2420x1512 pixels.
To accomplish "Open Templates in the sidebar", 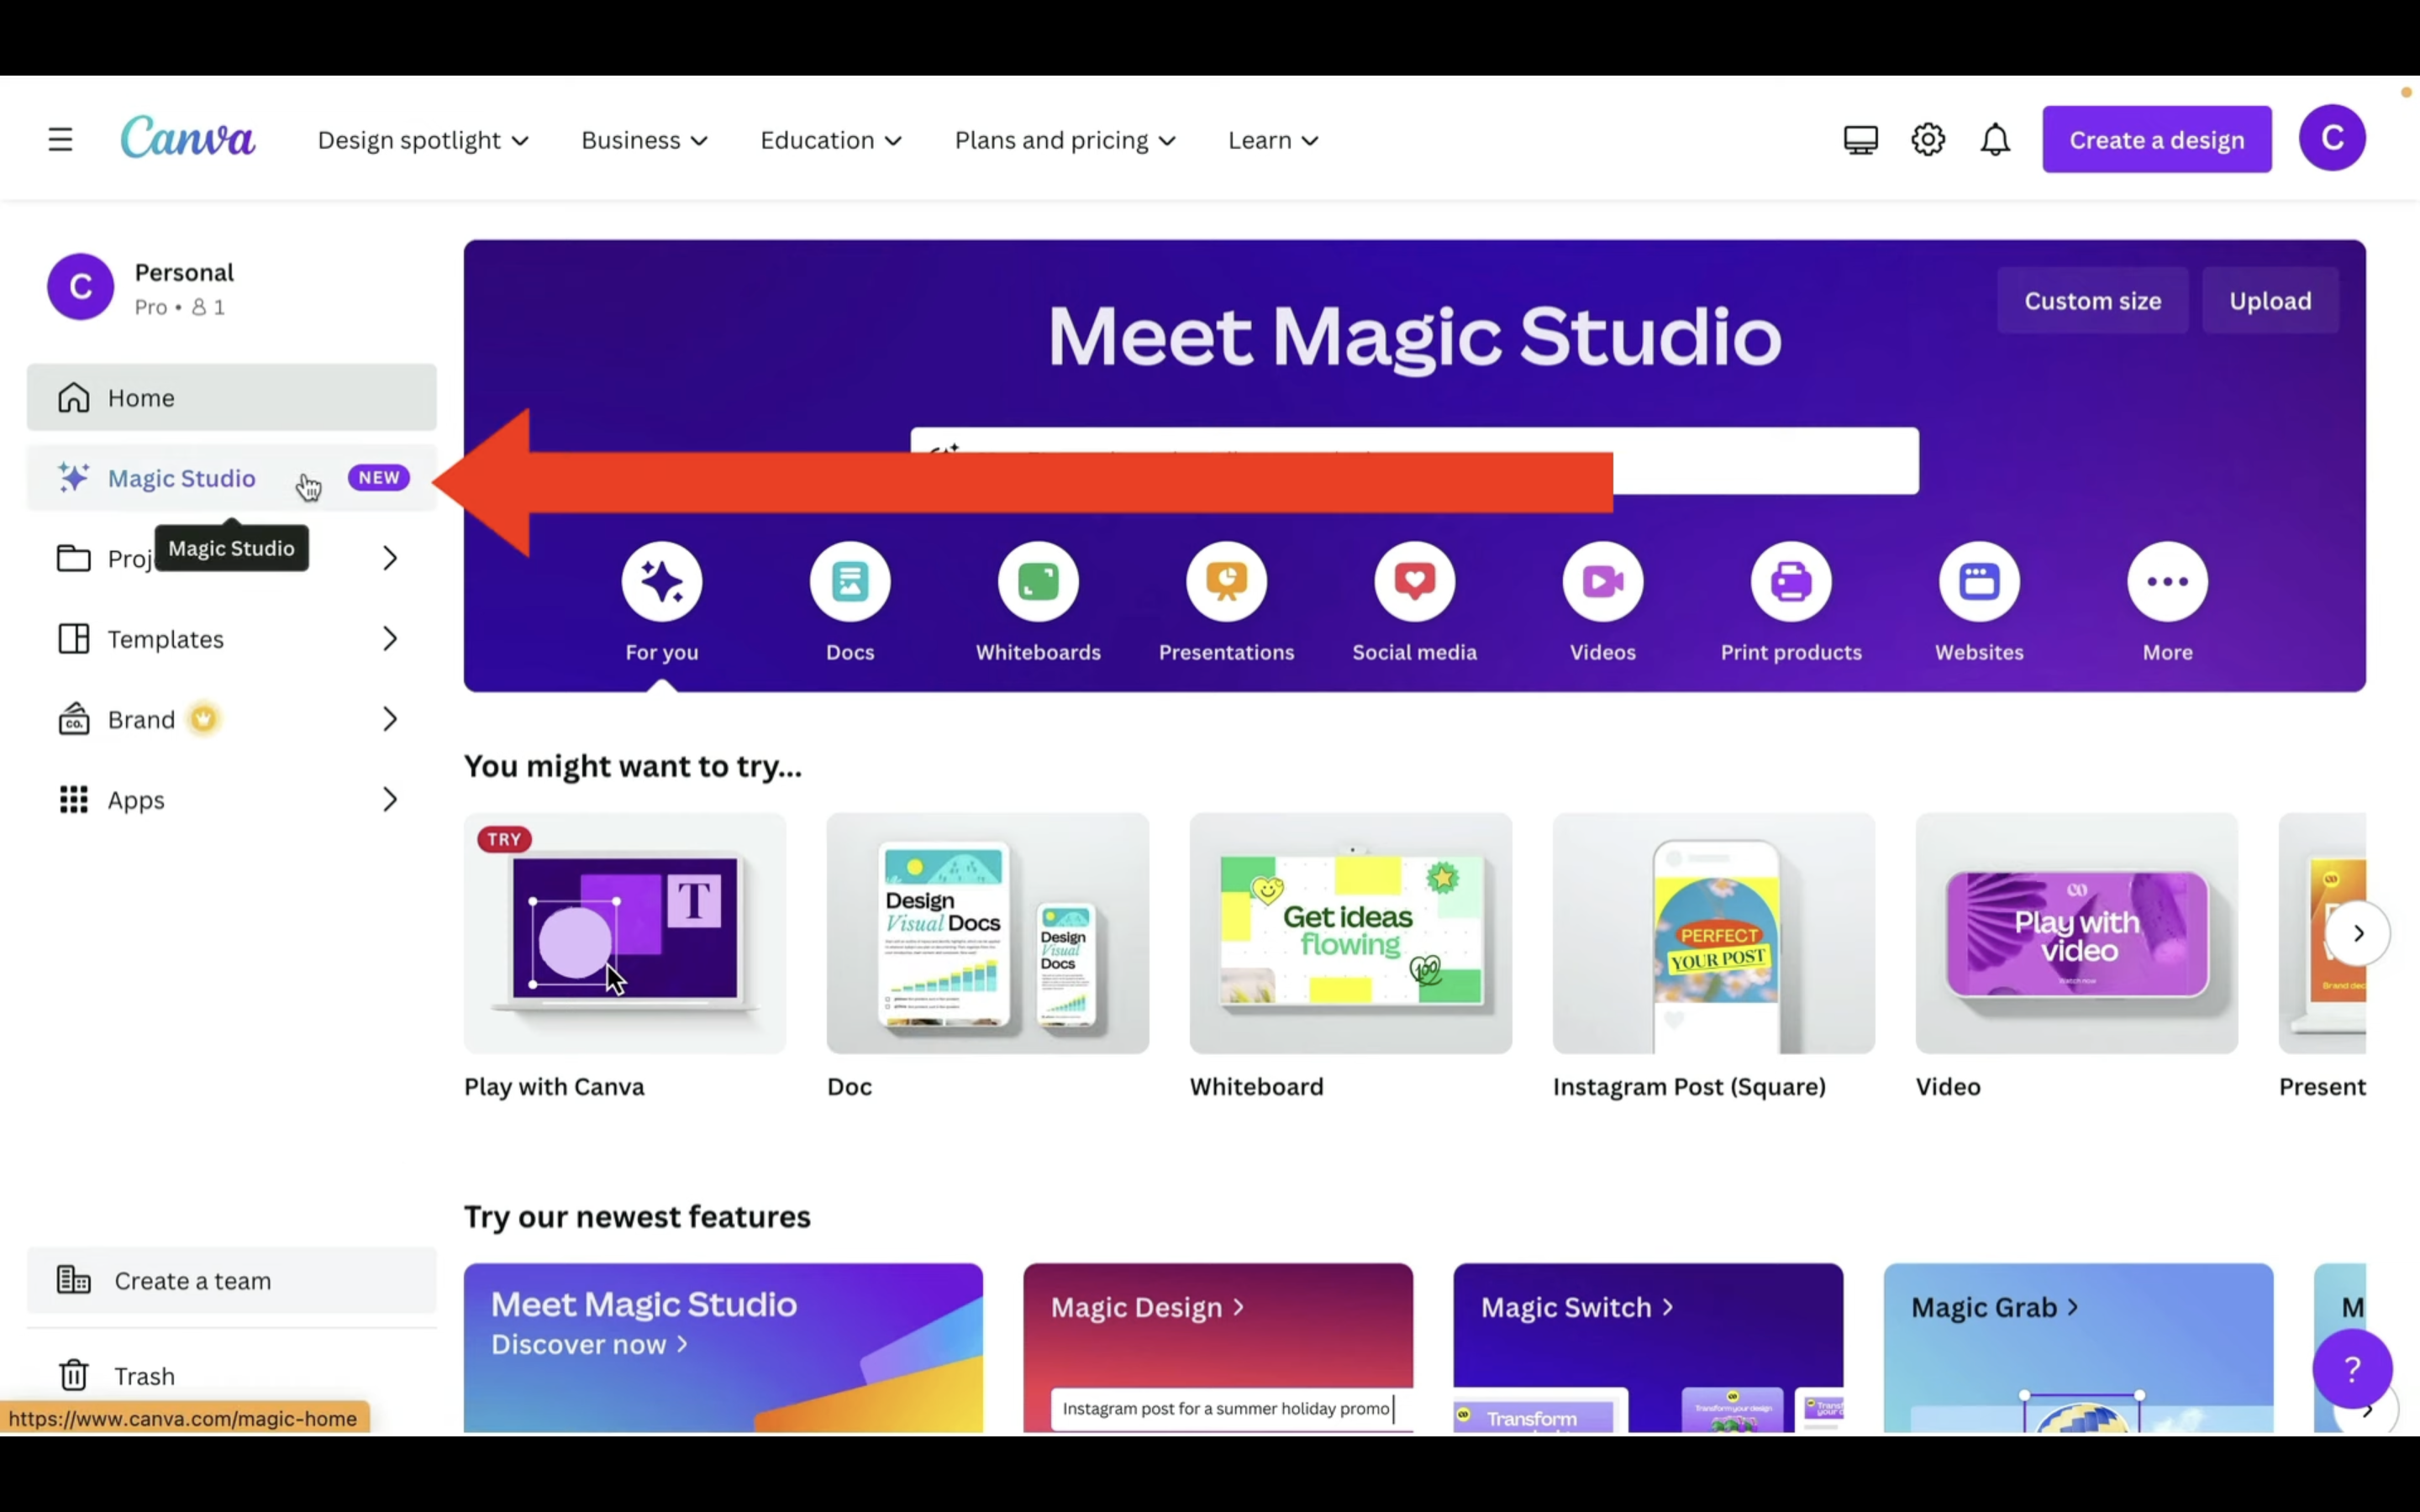I will [x=231, y=638].
